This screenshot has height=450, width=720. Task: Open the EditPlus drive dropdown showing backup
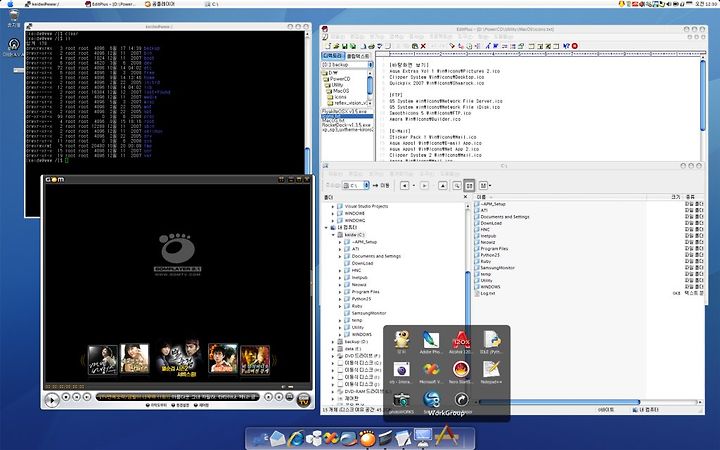pos(347,65)
